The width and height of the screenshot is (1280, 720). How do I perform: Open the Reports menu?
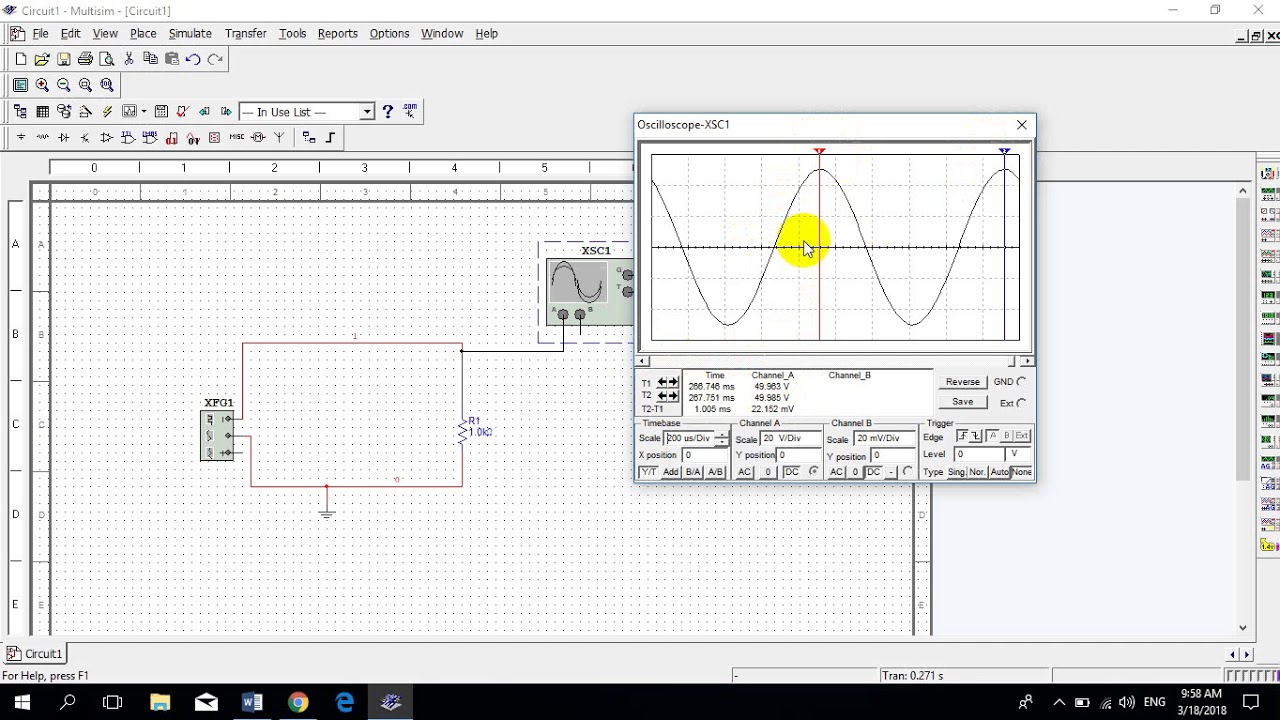[337, 33]
